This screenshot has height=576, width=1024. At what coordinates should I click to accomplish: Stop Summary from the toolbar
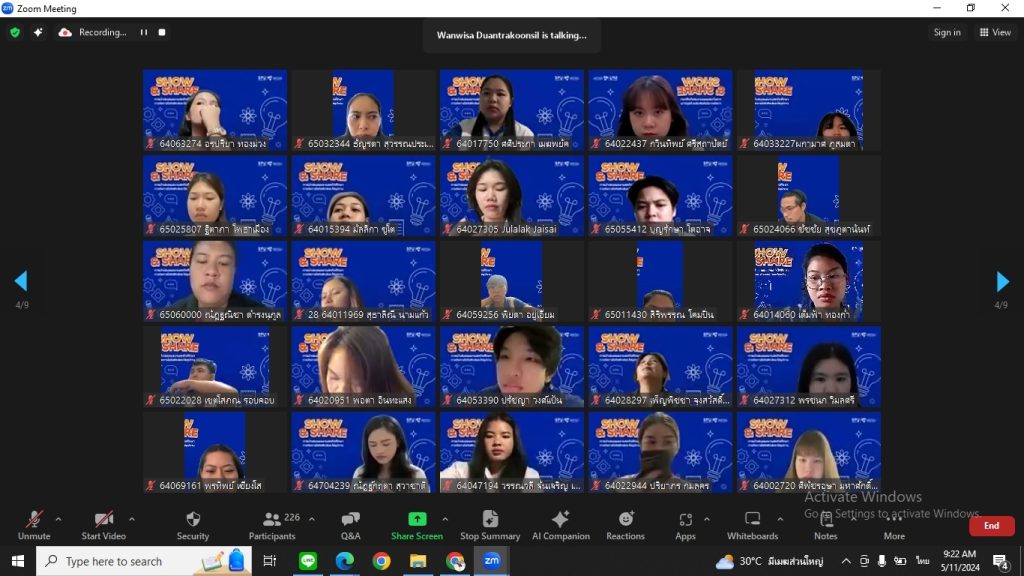pos(490,525)
